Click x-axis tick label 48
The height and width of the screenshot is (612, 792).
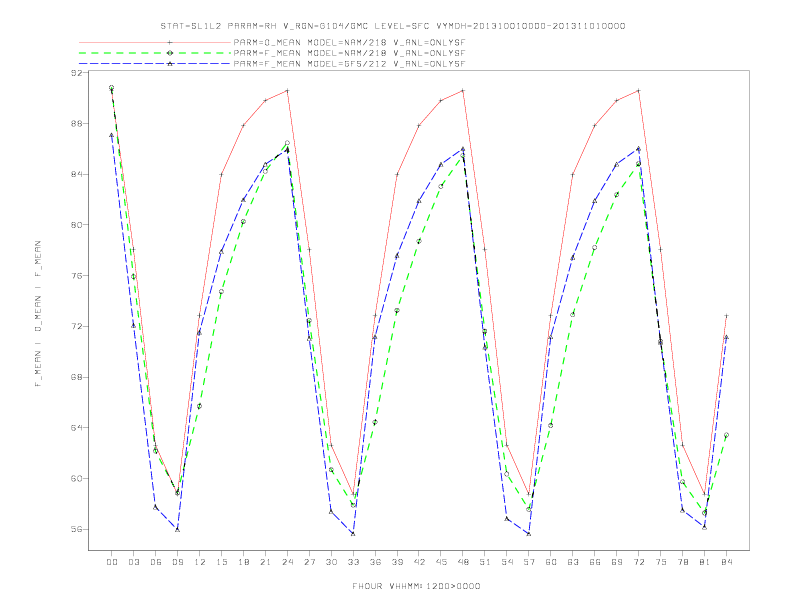coord(463,562)
